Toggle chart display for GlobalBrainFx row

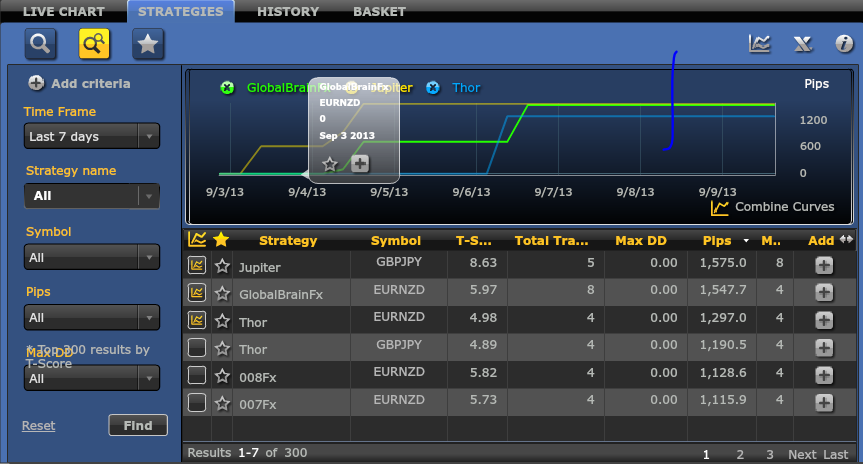click(197, 292)
